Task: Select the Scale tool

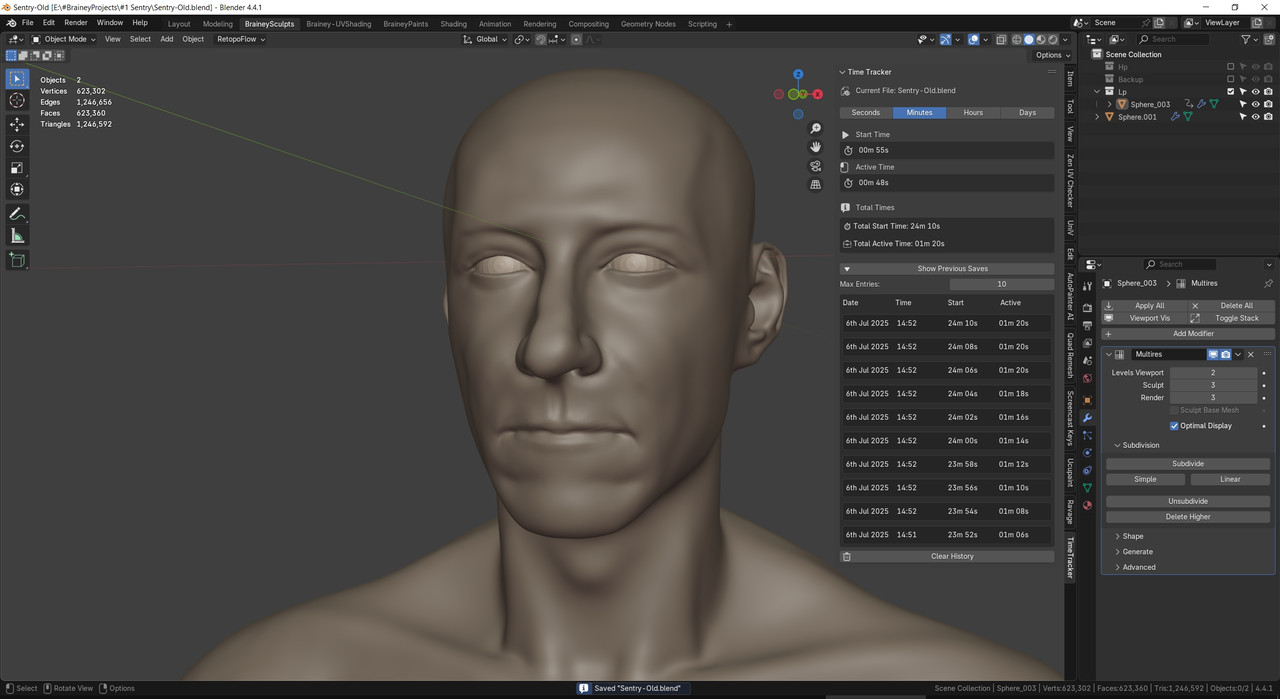Action: point(17,168)
